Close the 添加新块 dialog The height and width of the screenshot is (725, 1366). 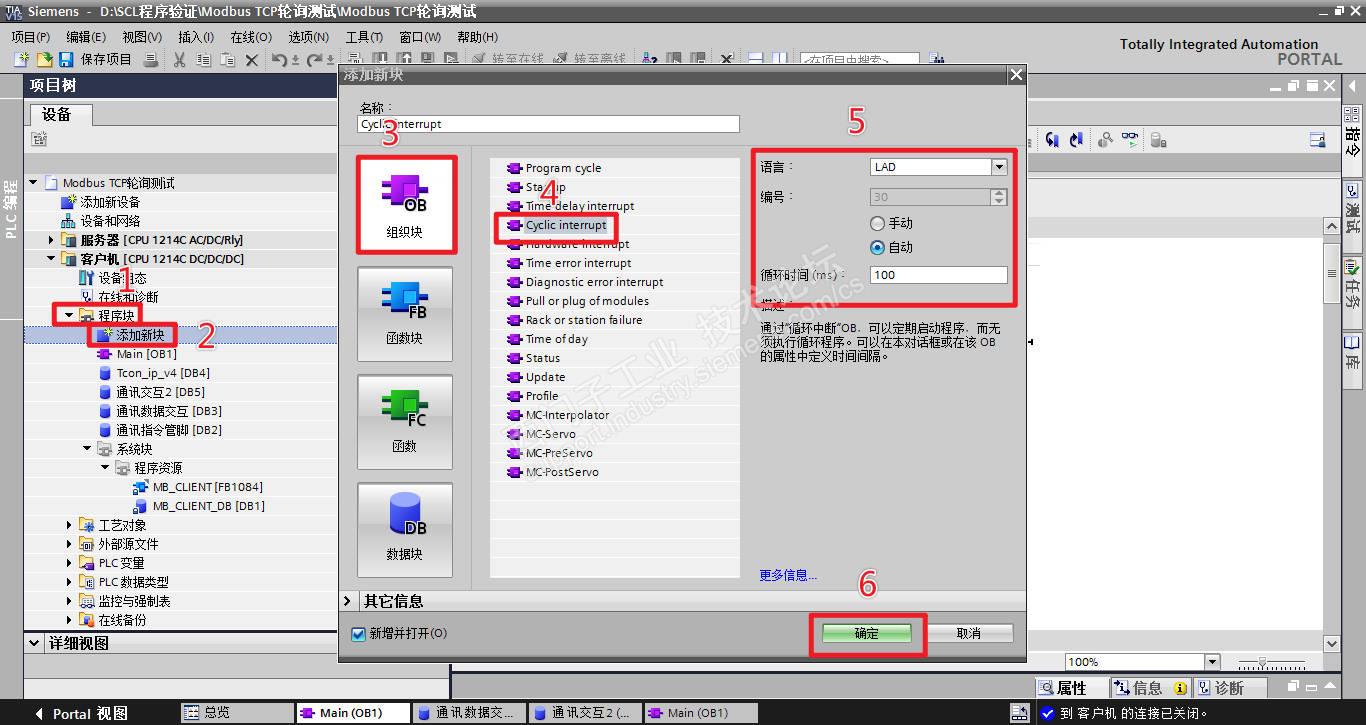[x=1016, y=75]
